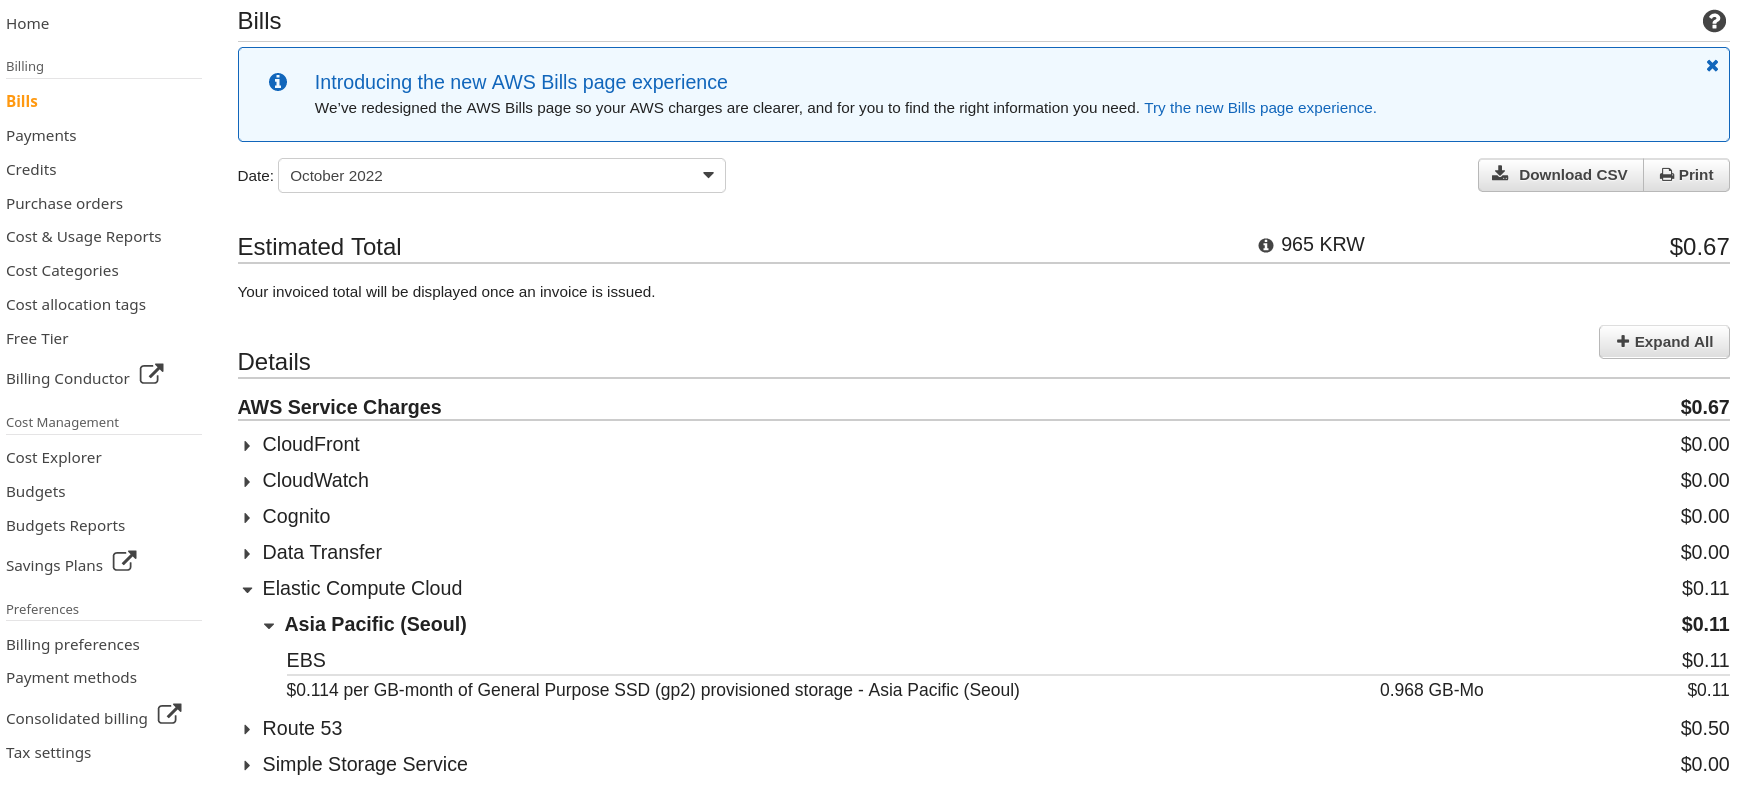The image size is (1739, 785).
Task: Expand the CloudFront service row
Action: 247,445
